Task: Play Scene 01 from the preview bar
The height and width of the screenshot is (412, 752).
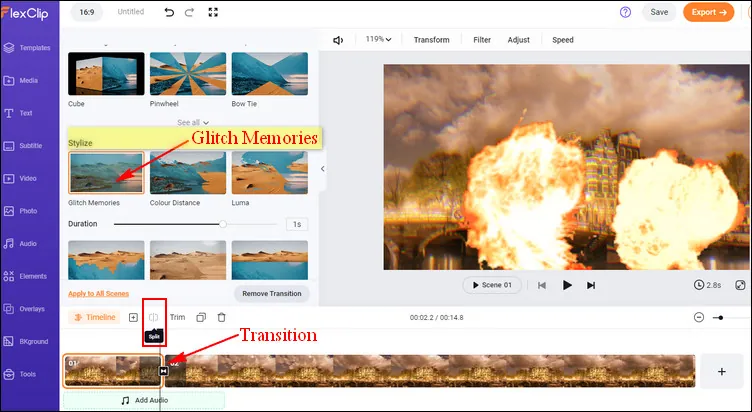Action: tap(492, 285)
